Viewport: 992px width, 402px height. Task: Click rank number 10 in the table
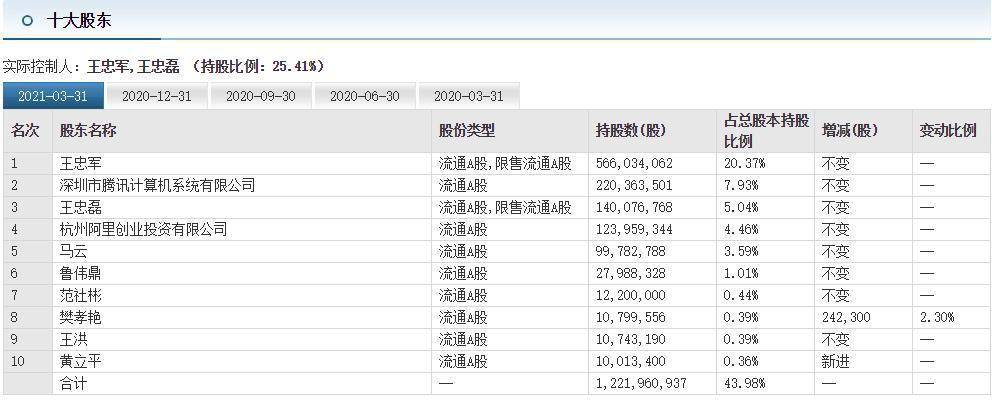click(18, 361)
